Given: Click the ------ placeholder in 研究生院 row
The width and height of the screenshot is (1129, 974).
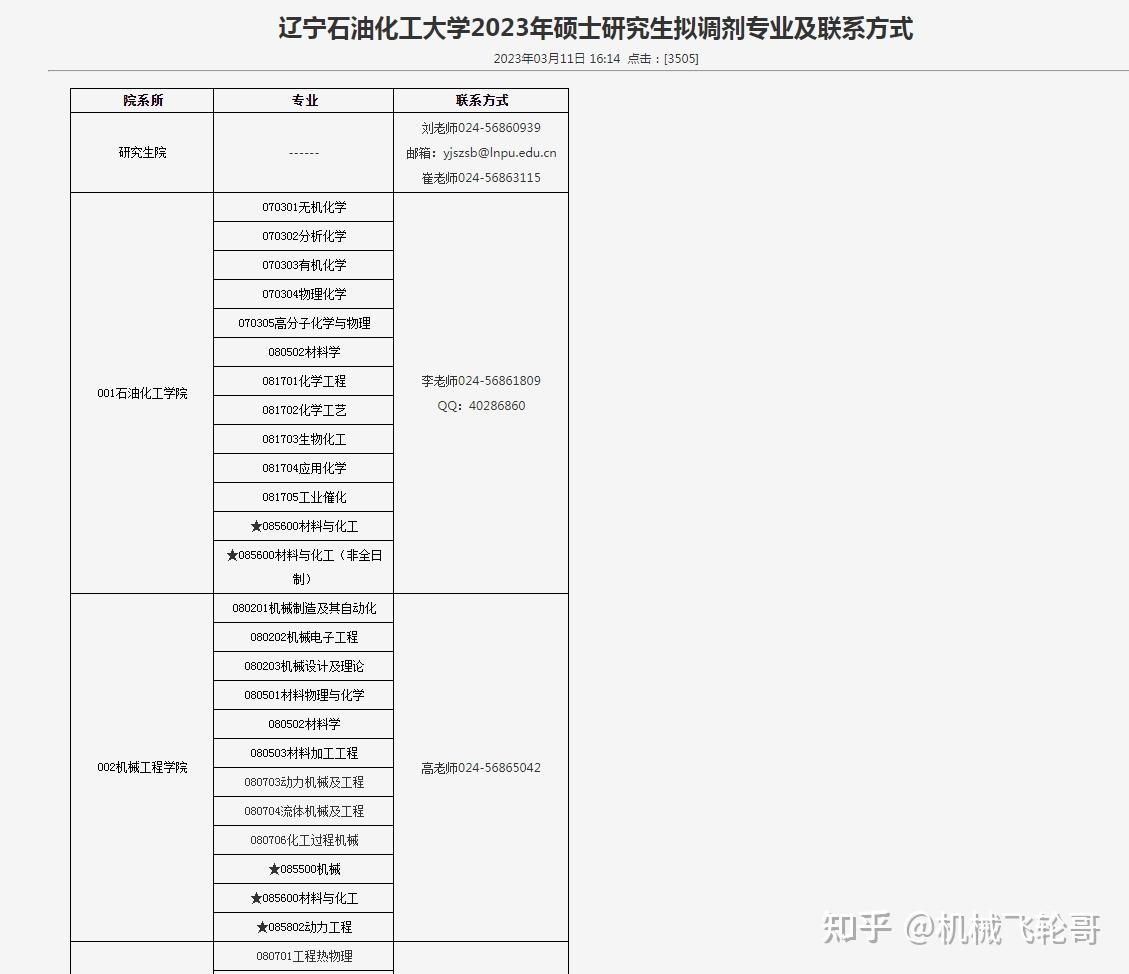Looking at the screenshot, I should pyautogui.click(x=304, y=153).
